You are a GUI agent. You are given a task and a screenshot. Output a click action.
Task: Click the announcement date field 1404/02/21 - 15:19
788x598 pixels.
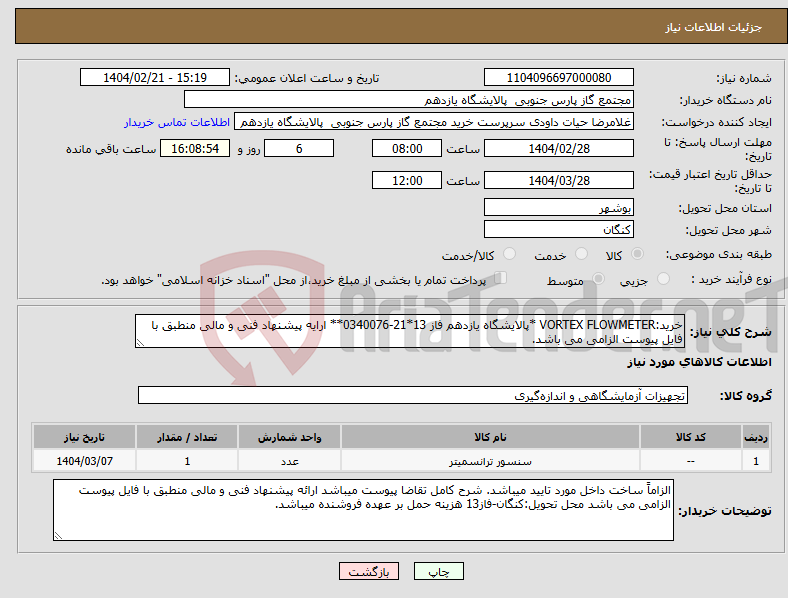pos(155,77)
